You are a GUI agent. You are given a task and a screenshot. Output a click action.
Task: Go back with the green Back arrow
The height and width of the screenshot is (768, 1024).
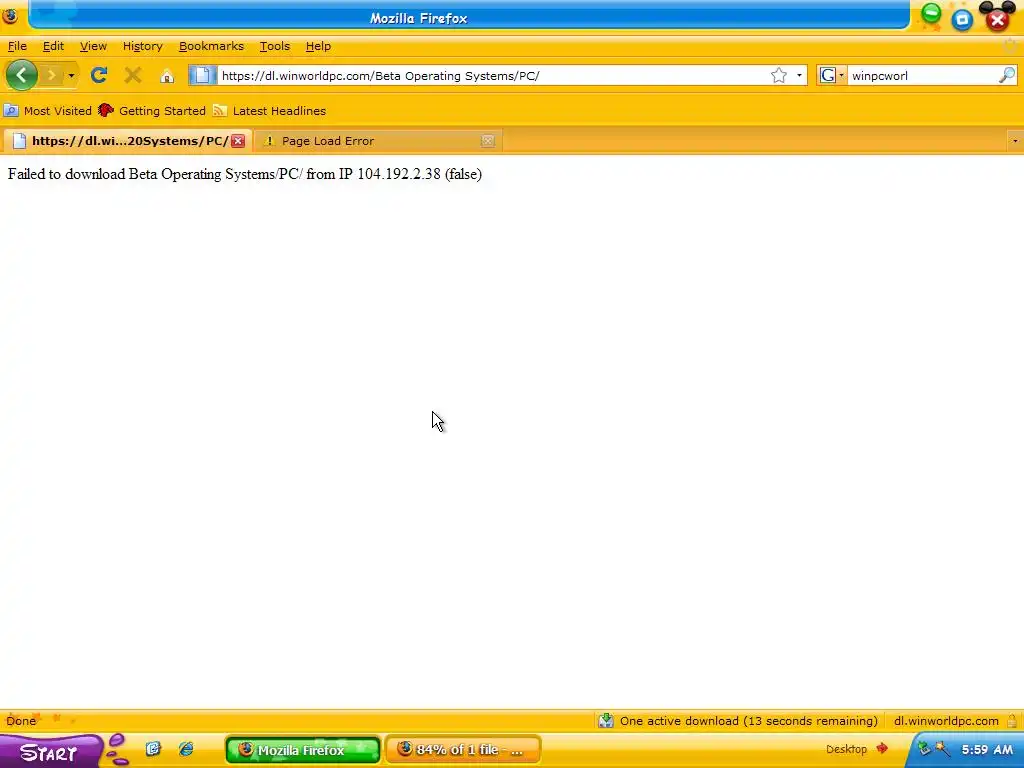[21, 75]
